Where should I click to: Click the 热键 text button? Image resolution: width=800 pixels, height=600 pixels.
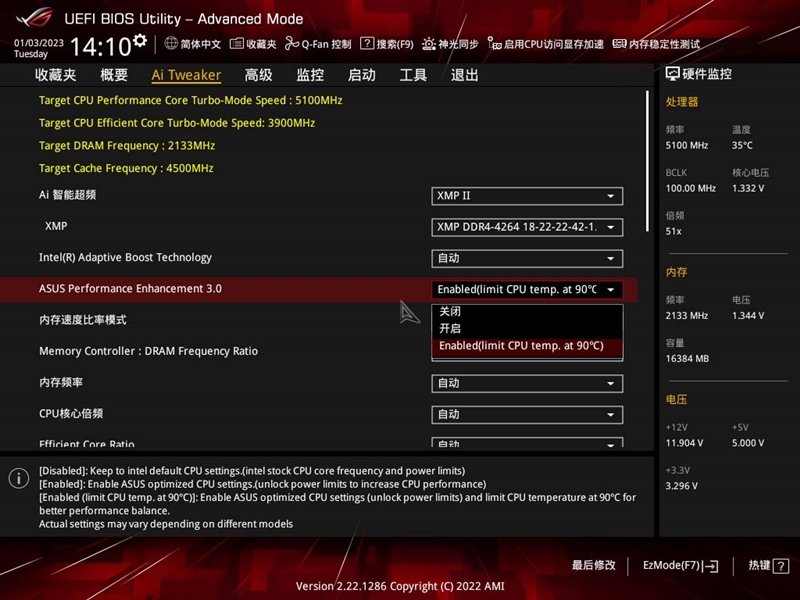tap(759, 565)
